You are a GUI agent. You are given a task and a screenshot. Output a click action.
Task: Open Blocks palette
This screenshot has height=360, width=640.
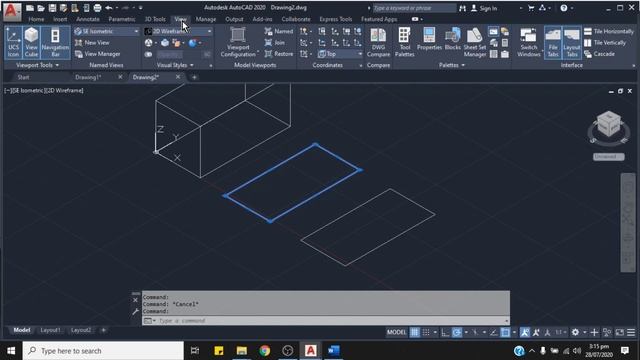pyautogui.click(x=453, y=40)
